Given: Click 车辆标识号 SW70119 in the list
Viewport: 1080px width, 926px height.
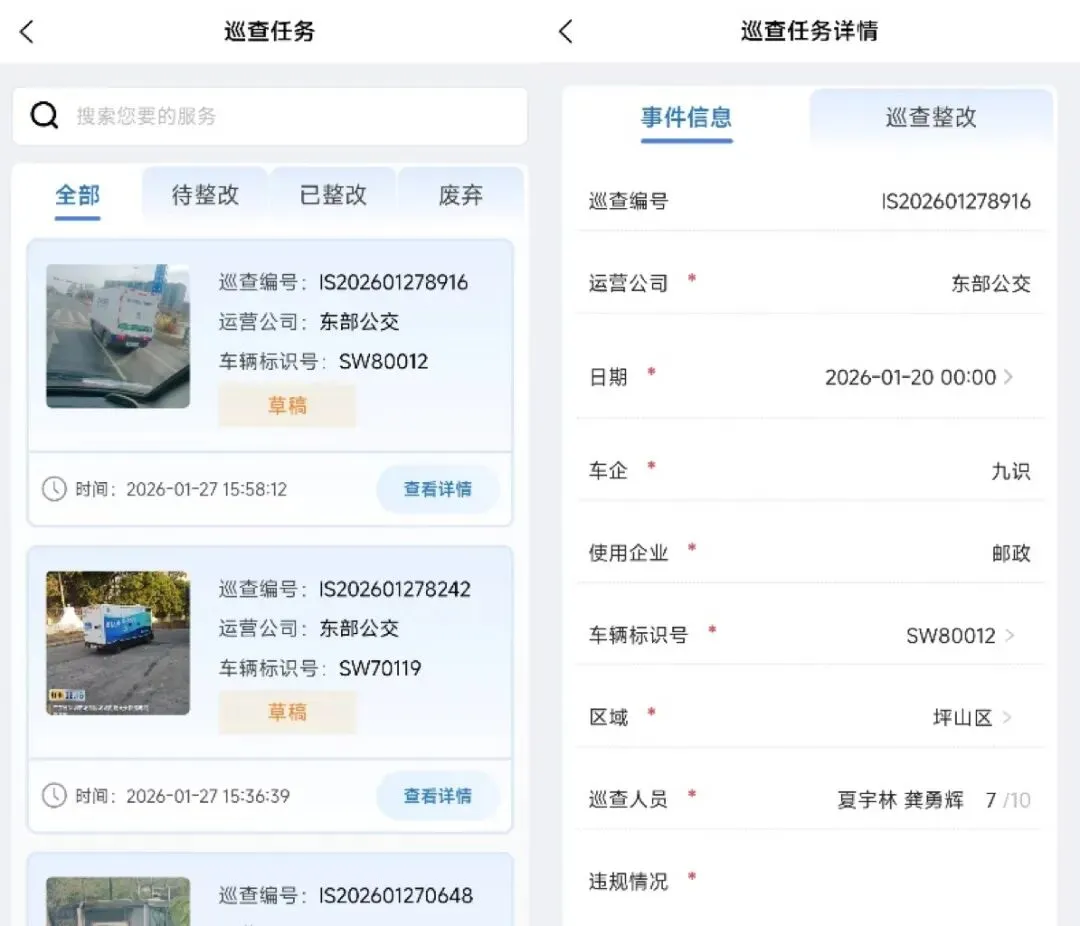Looking at the screenshot, I should pyautogui.click(x=320, y=668).
